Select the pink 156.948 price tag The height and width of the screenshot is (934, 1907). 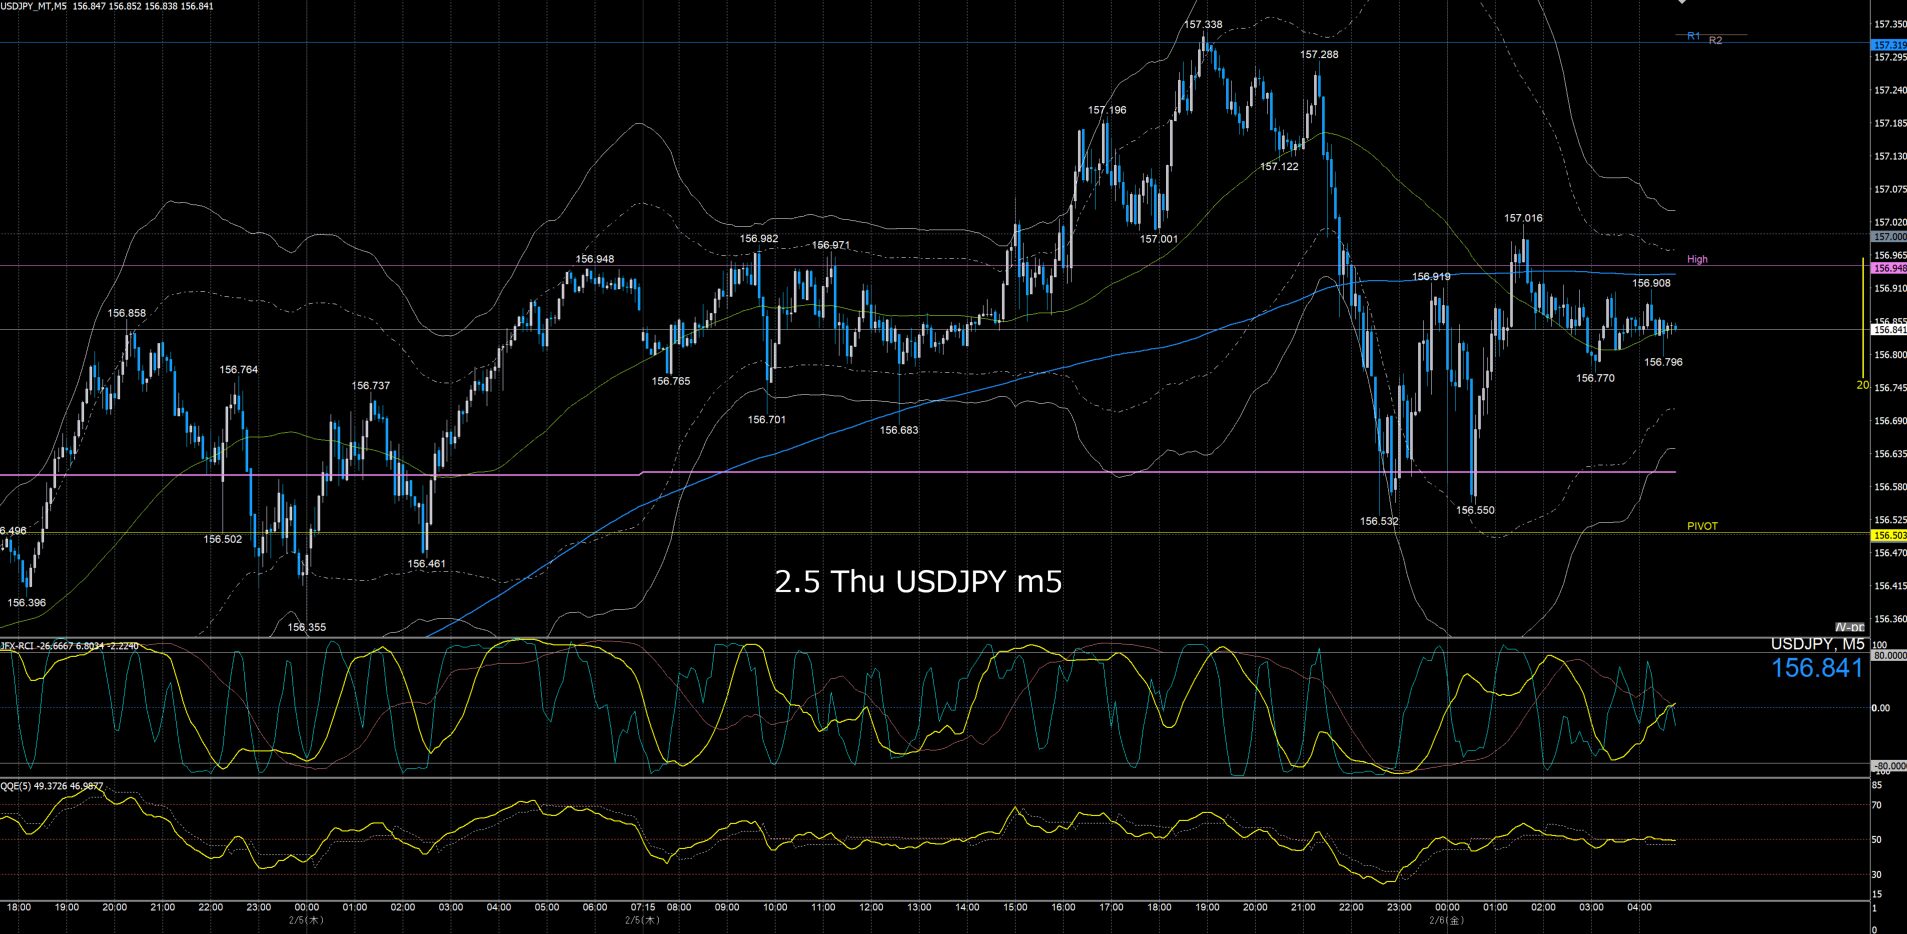[1888, 268]
